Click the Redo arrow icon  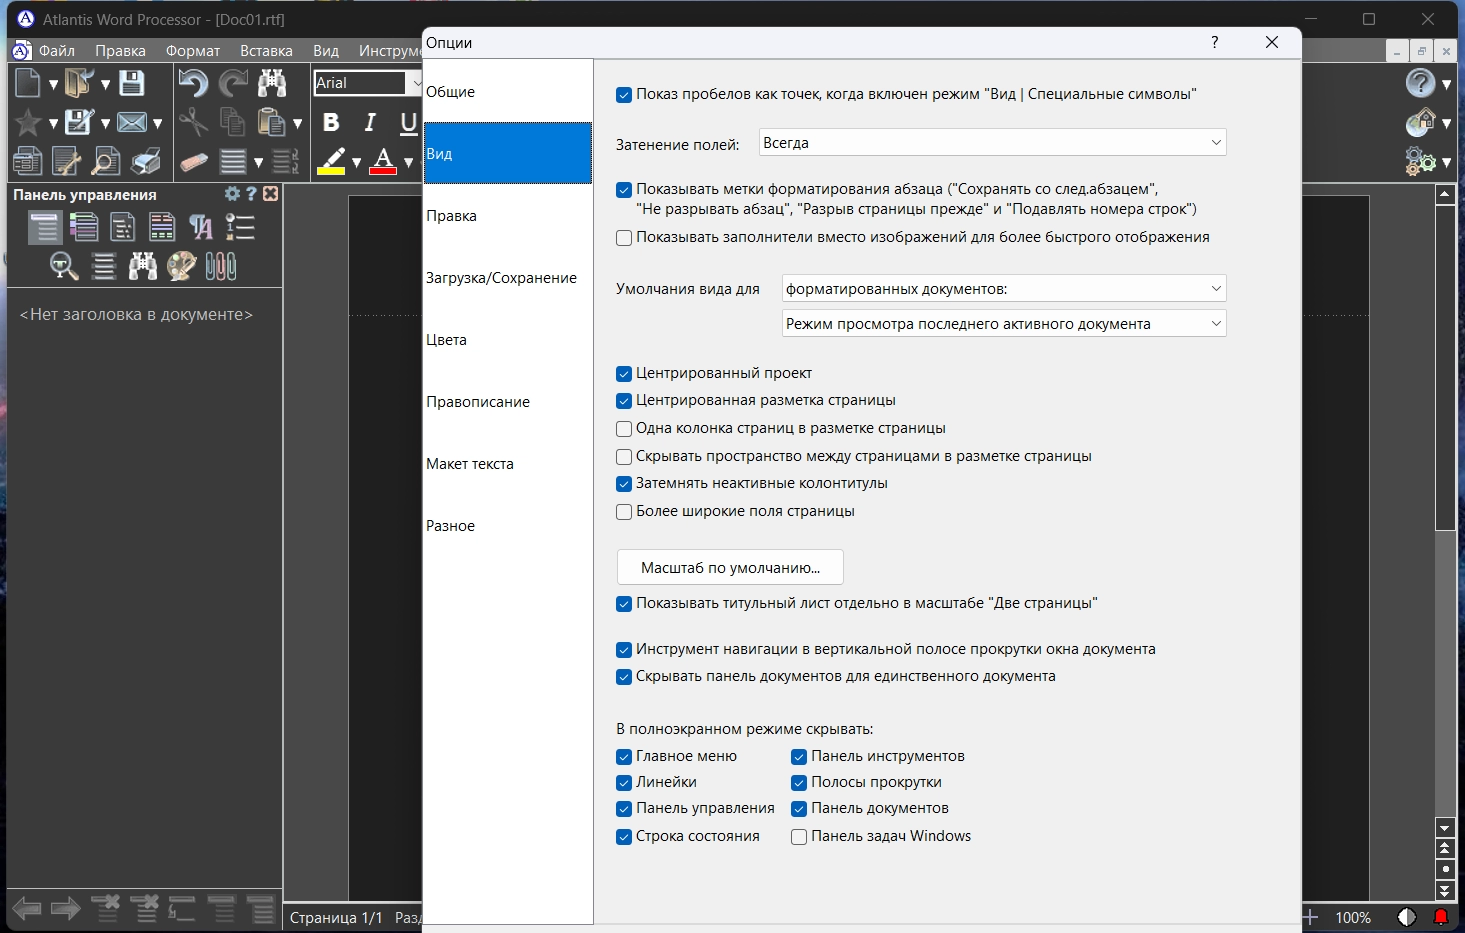(x=233, y=83)
